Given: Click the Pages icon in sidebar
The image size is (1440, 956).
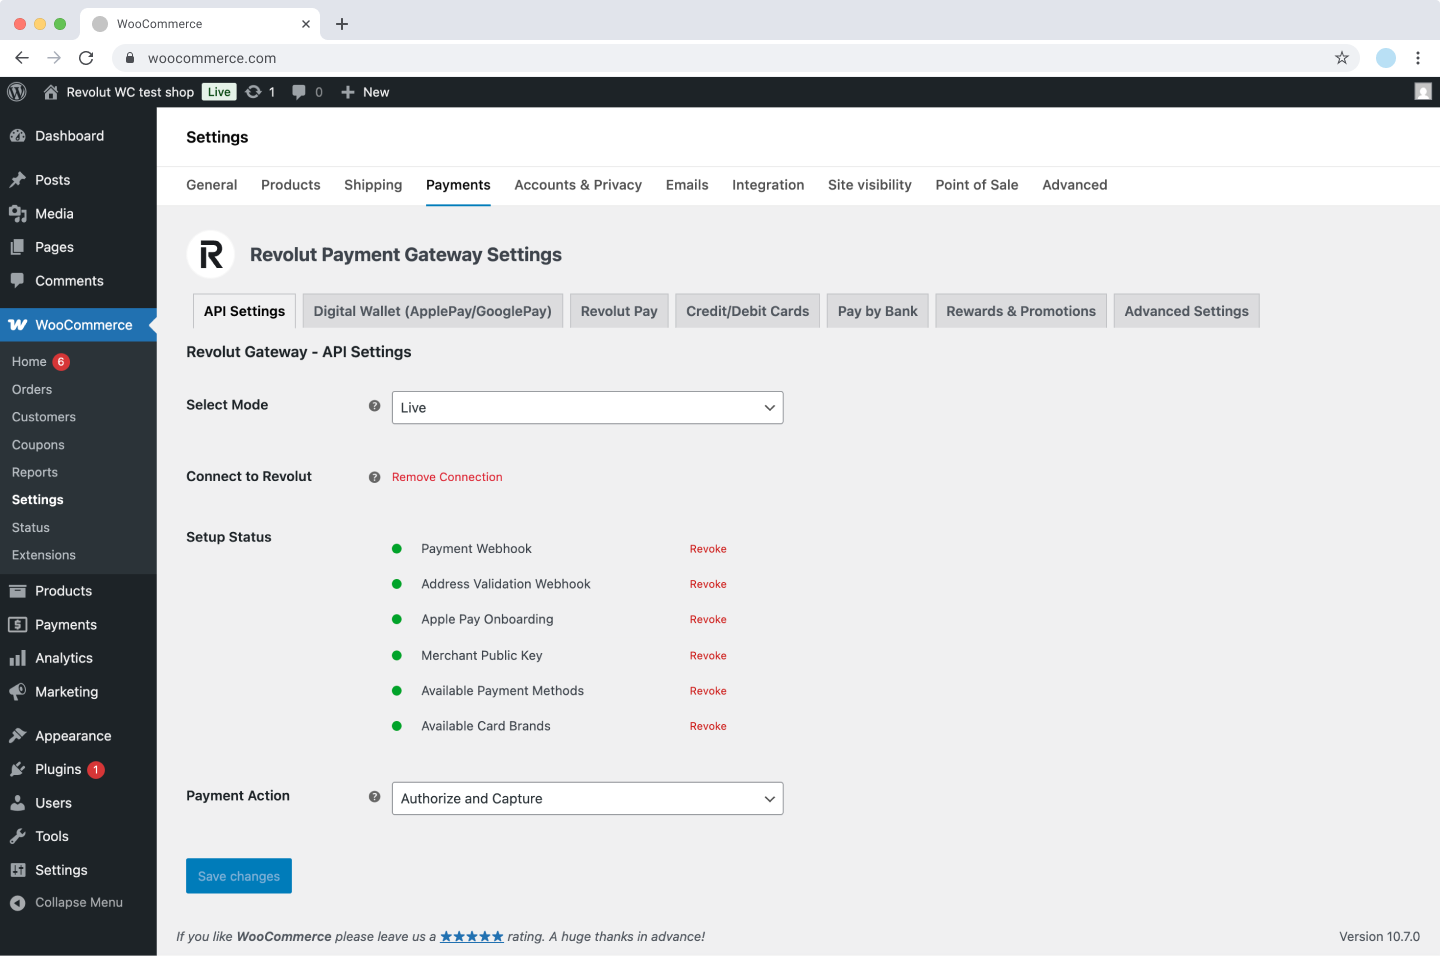Looking at the screenshot, I should point(18,247).
